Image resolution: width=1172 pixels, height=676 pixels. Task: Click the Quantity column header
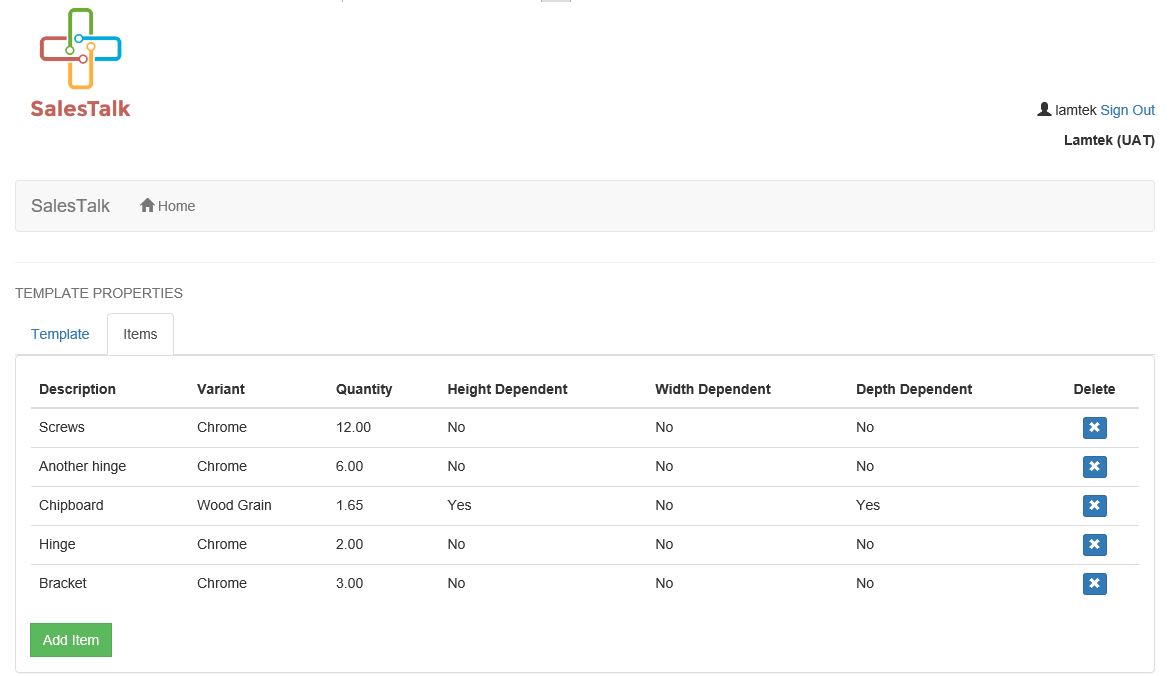coord(364,389)
